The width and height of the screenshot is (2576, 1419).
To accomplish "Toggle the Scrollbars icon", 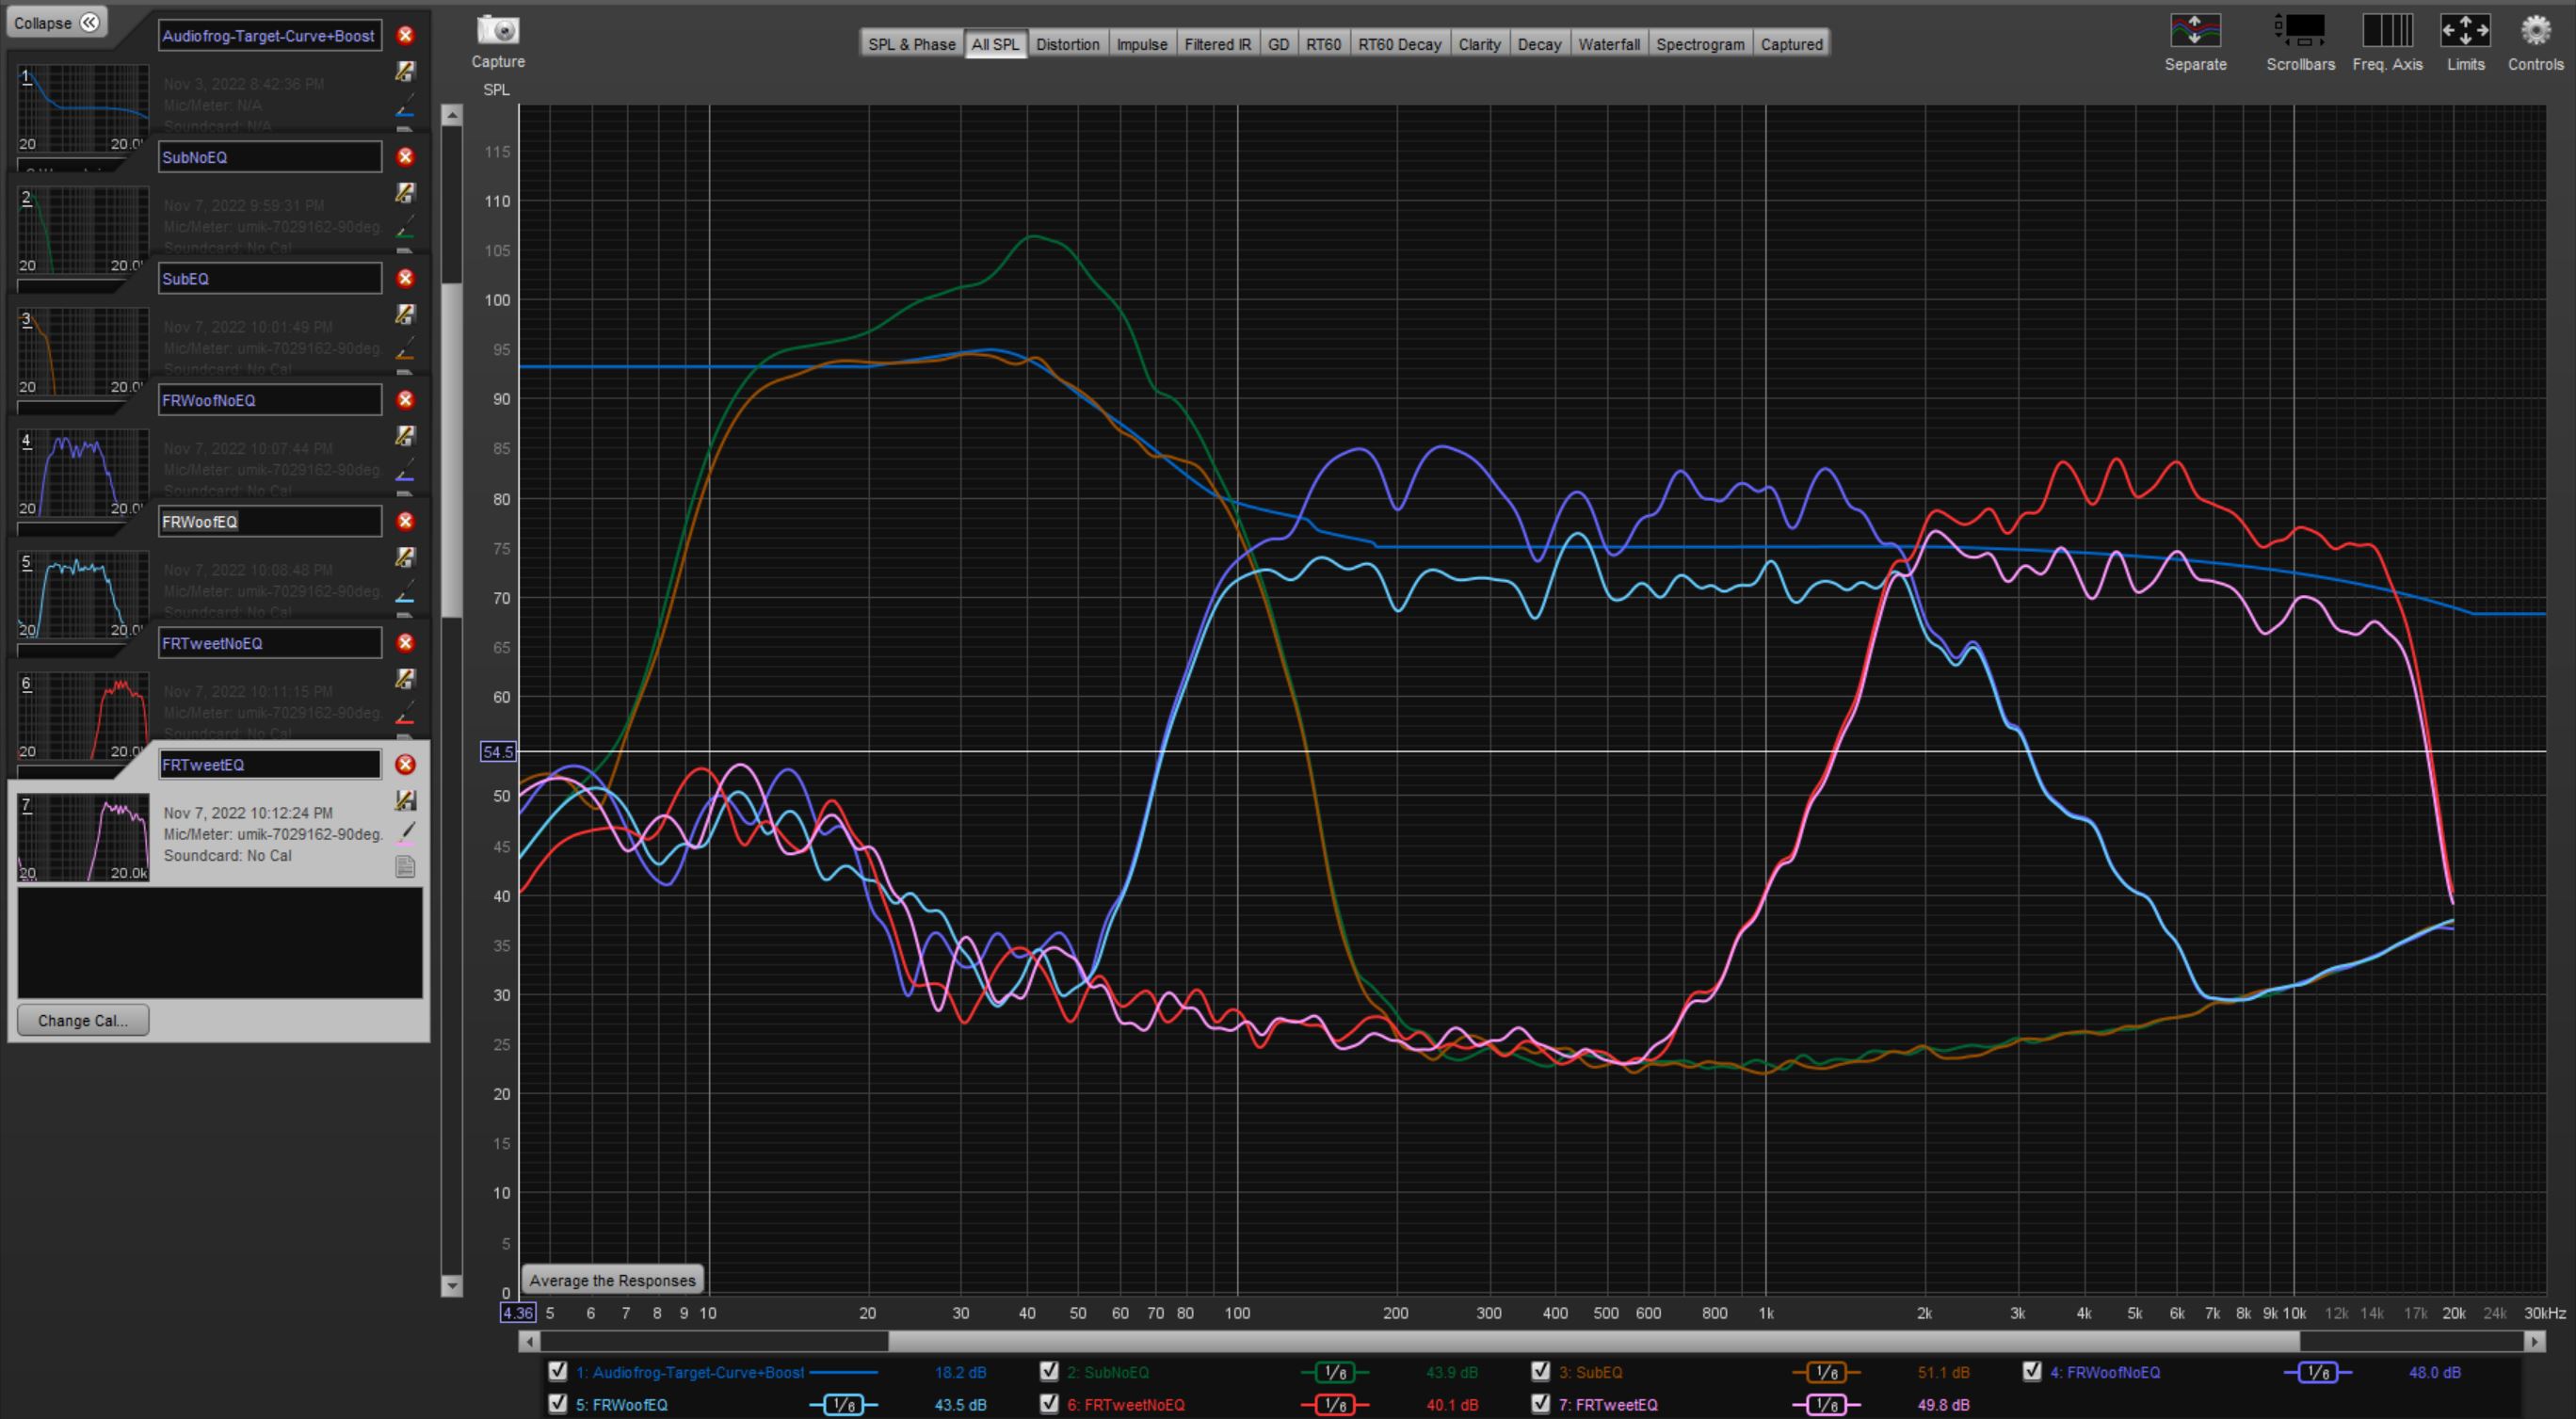I will click(x=2300, y=30).
